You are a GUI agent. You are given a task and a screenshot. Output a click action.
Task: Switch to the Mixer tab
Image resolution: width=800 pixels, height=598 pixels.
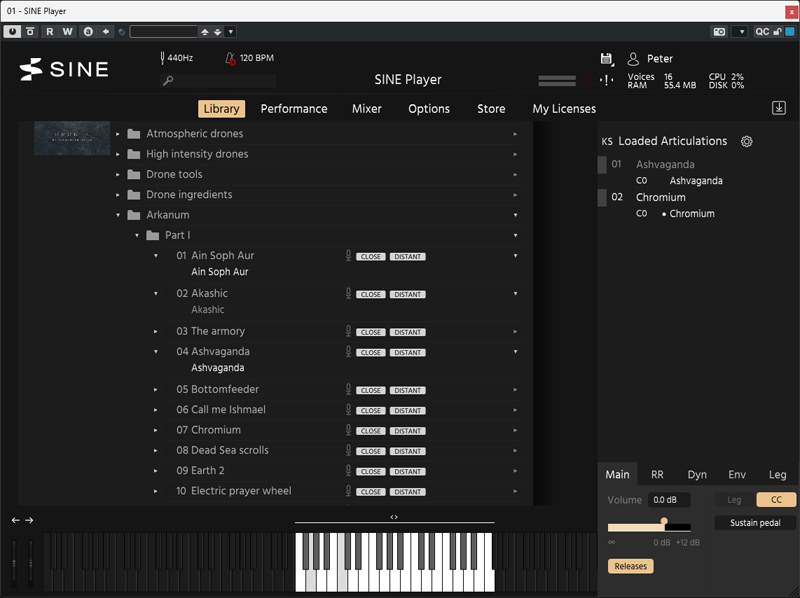coord(366,109)
